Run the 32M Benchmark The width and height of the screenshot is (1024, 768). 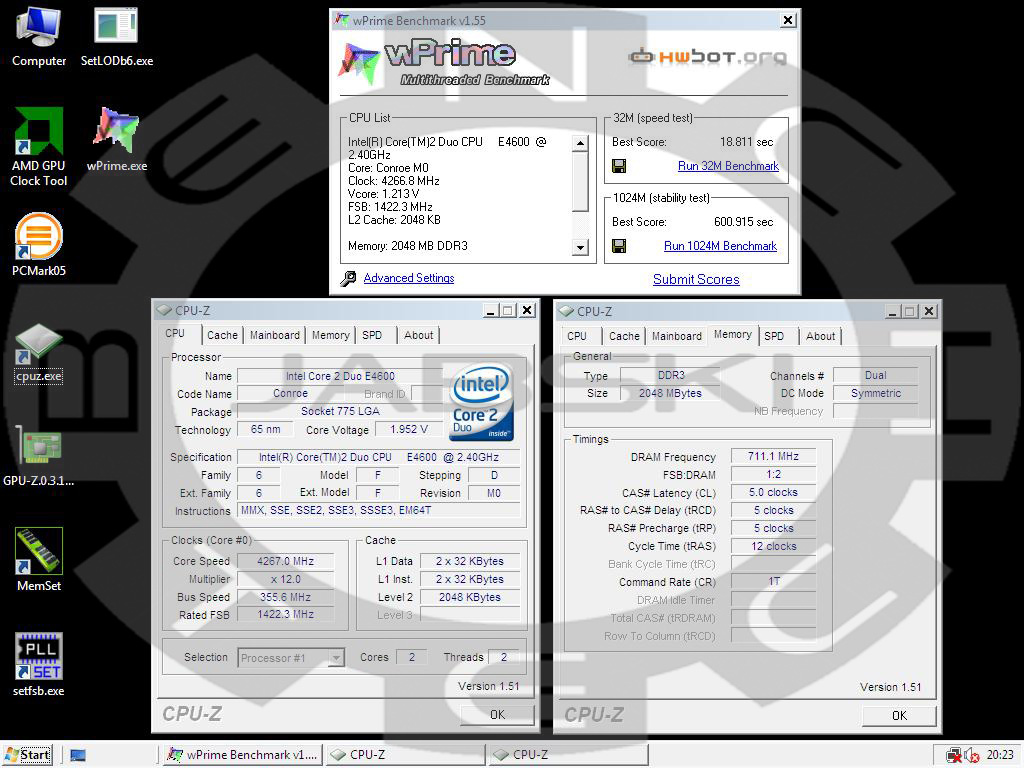point(728,166)
